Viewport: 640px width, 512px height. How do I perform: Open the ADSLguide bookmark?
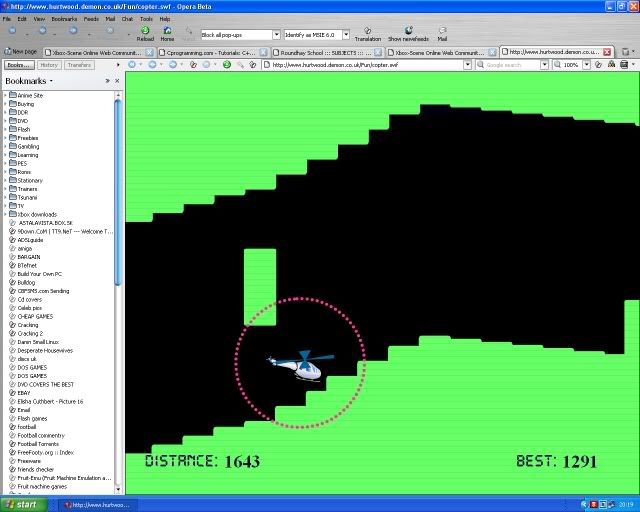(26, 240)
